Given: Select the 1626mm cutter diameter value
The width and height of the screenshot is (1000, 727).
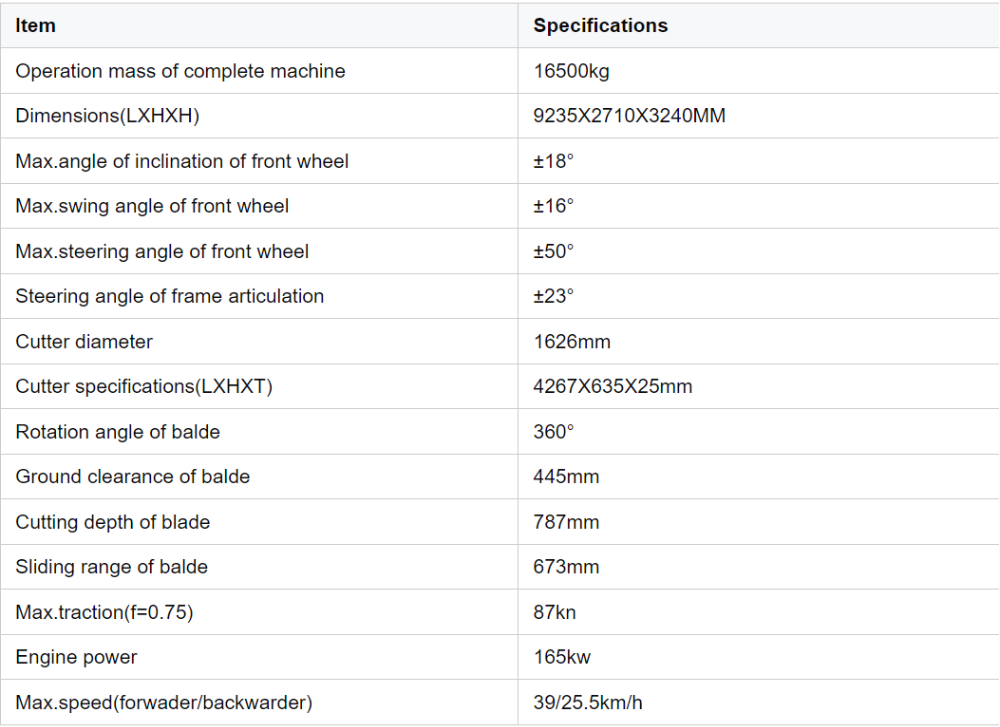Looking at the screenshot, I should click(x=571, y=341).
